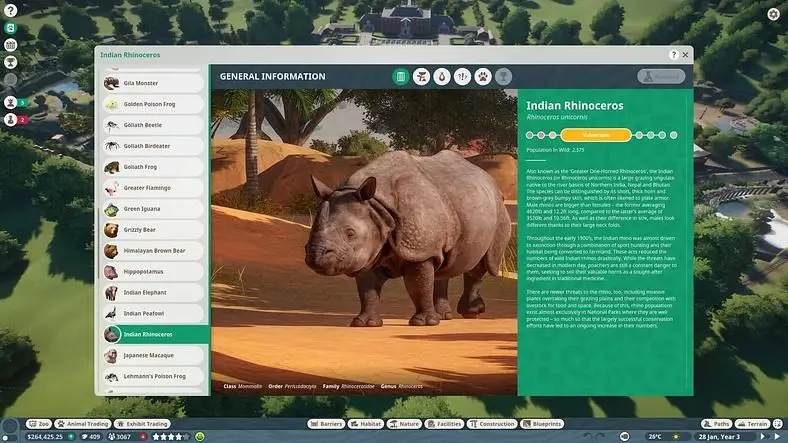Open the Construction build menu
The image size is (788, 443).
click(492, 424)
